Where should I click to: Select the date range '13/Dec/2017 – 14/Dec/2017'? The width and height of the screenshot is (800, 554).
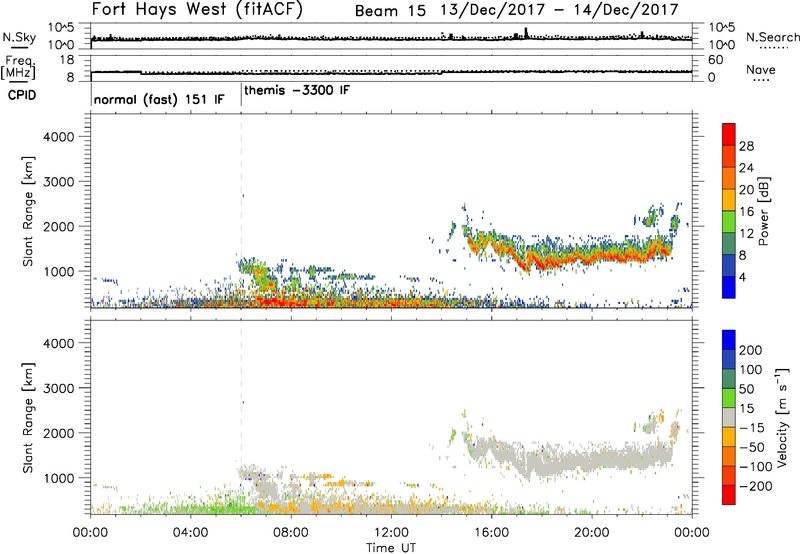click(560, 10)
